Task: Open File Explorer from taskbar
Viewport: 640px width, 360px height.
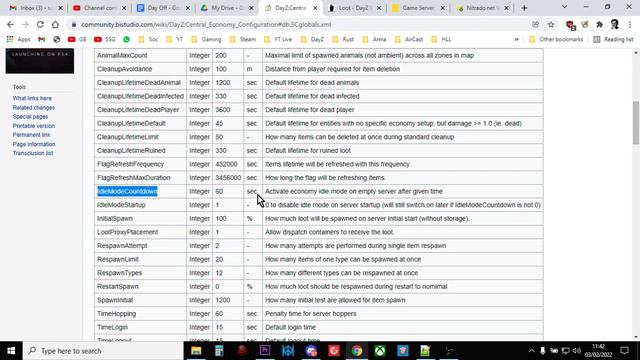Action: (196, 351)
